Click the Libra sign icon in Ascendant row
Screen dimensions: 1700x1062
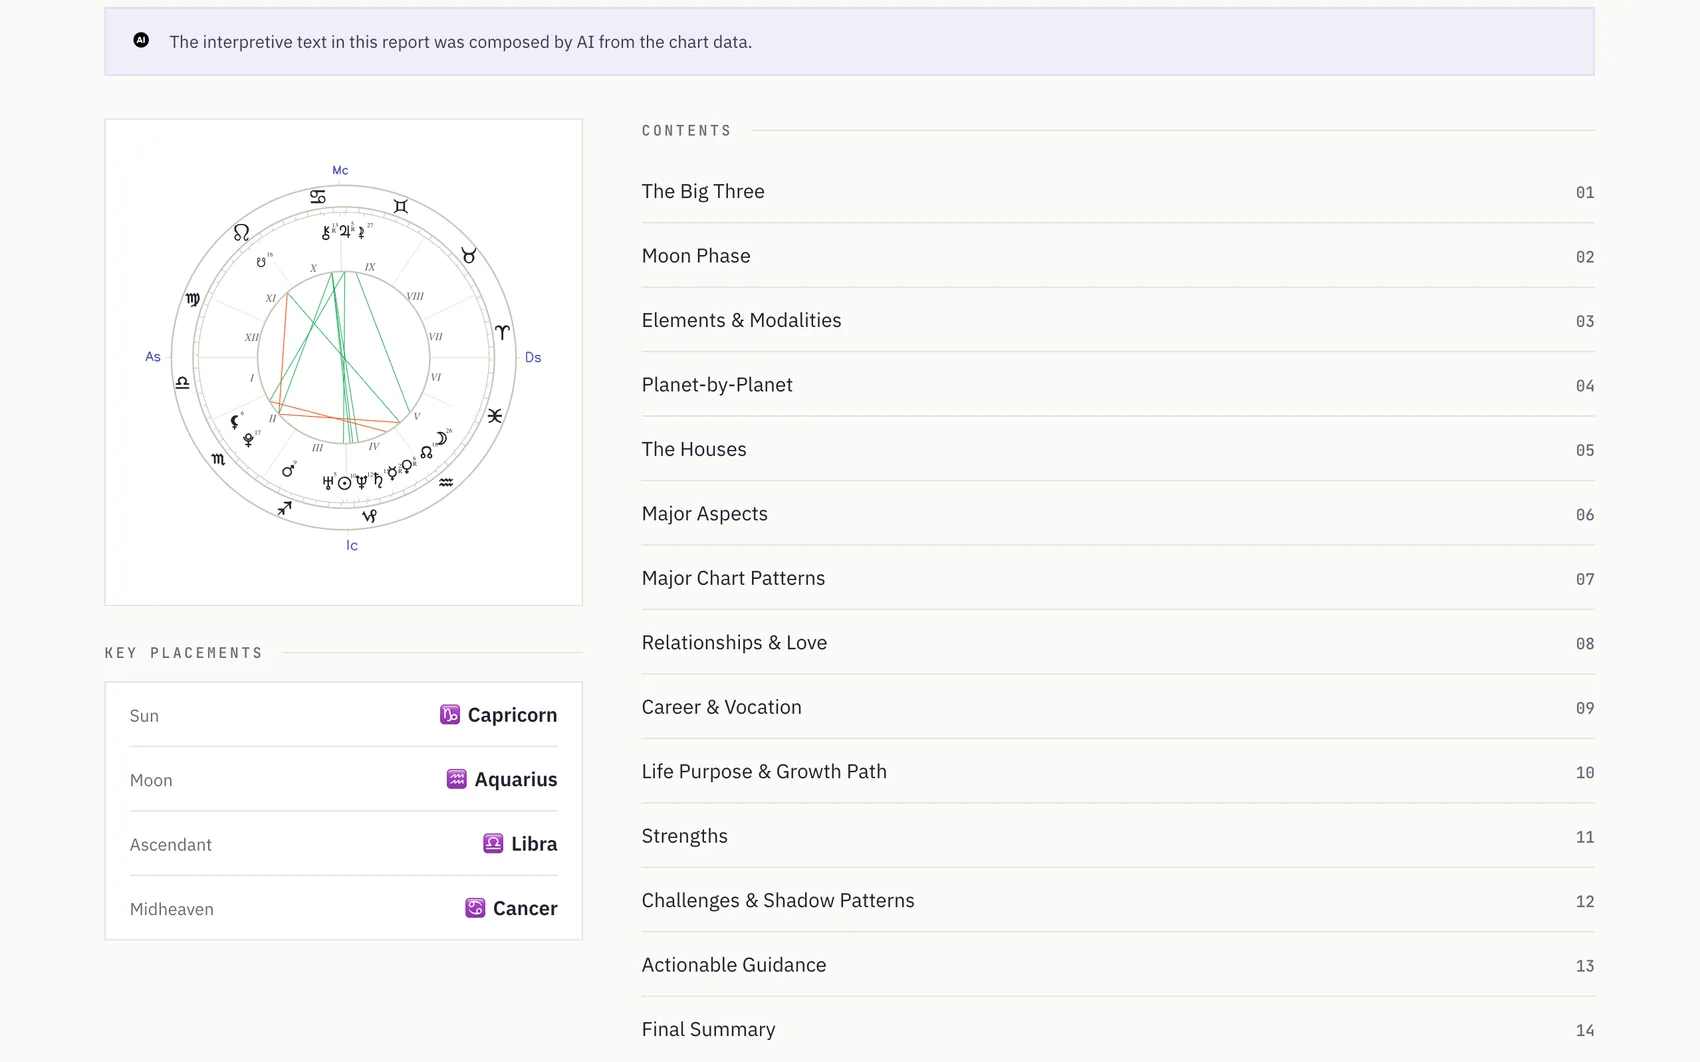coord(493,843)
